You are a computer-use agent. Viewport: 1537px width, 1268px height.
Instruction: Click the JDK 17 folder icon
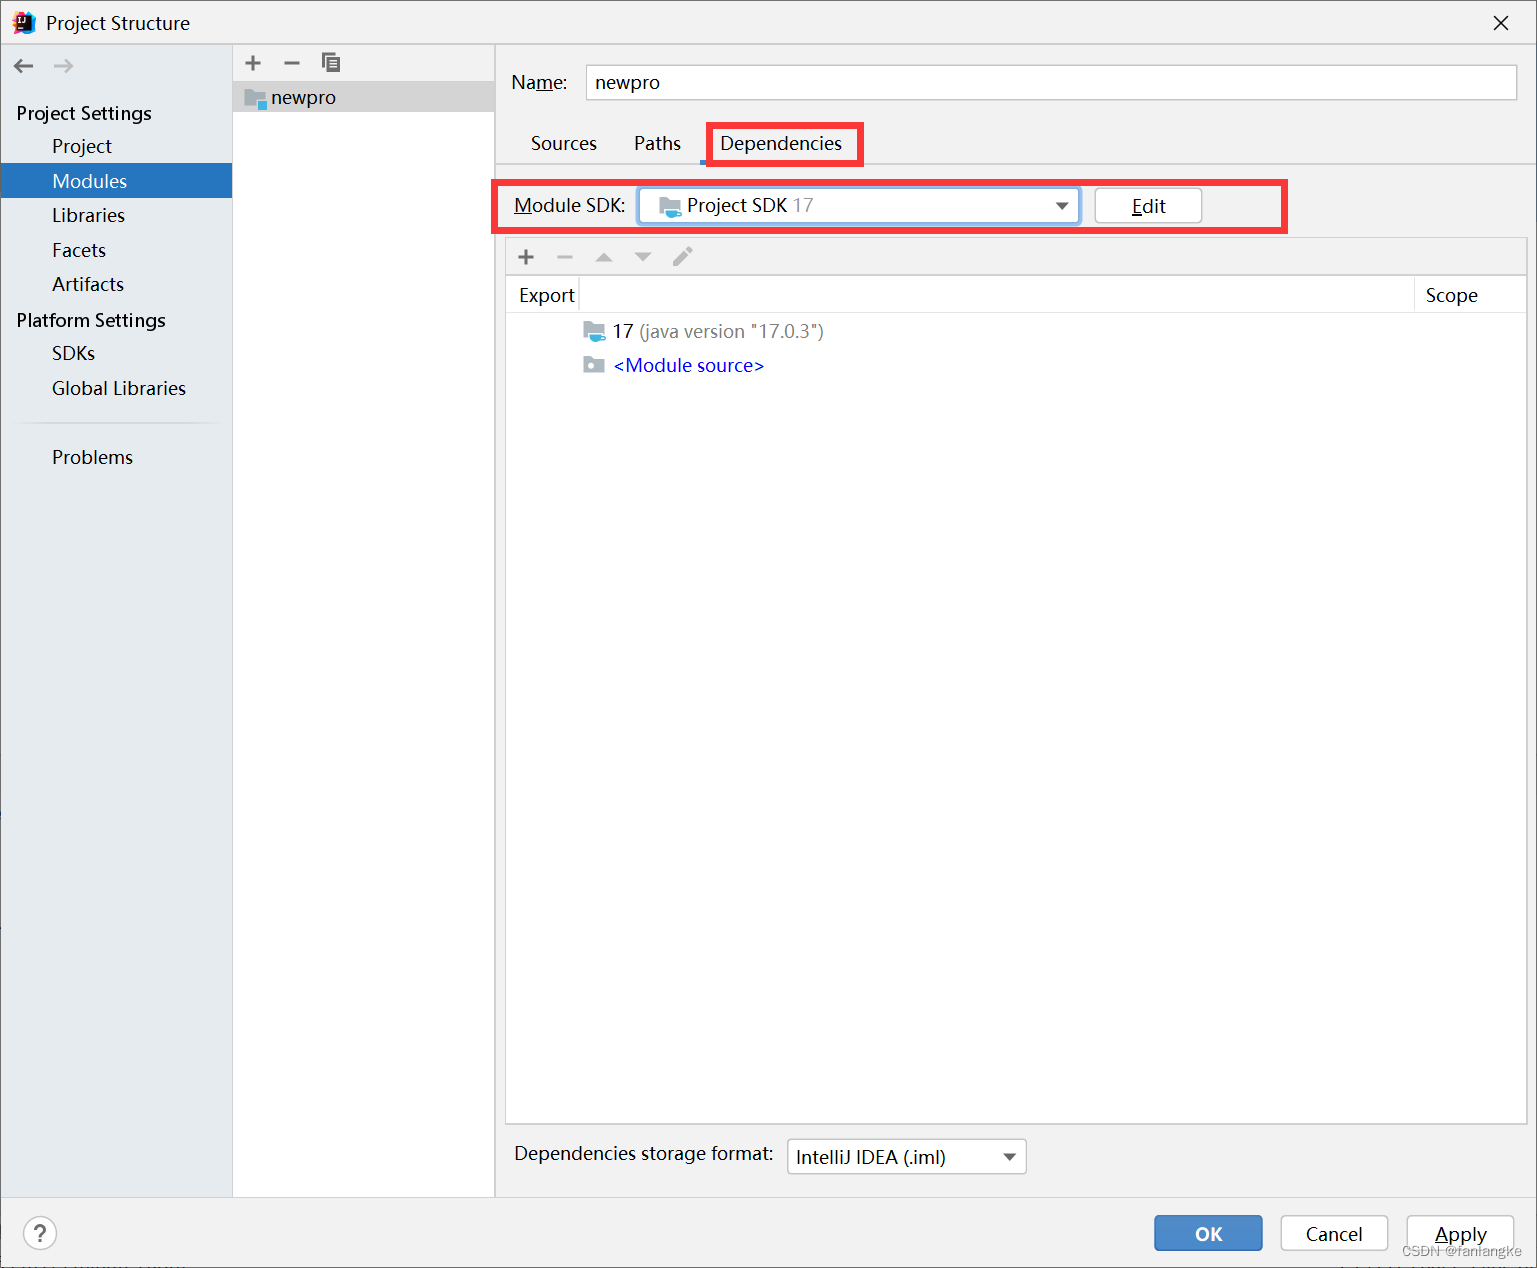coord(594,331)
